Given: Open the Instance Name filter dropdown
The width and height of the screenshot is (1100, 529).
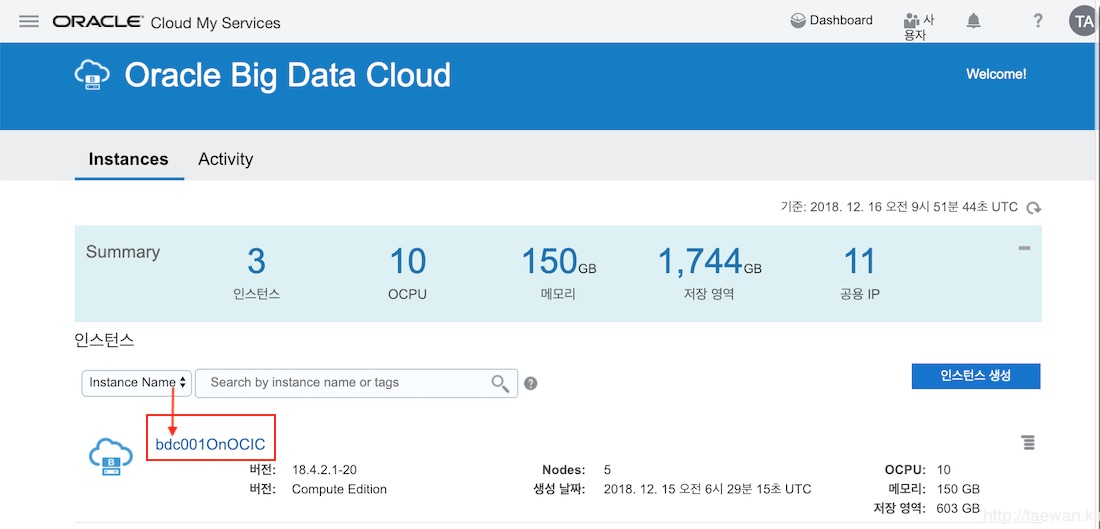Looking at the screenshot, I should click(x=137, y=383).
